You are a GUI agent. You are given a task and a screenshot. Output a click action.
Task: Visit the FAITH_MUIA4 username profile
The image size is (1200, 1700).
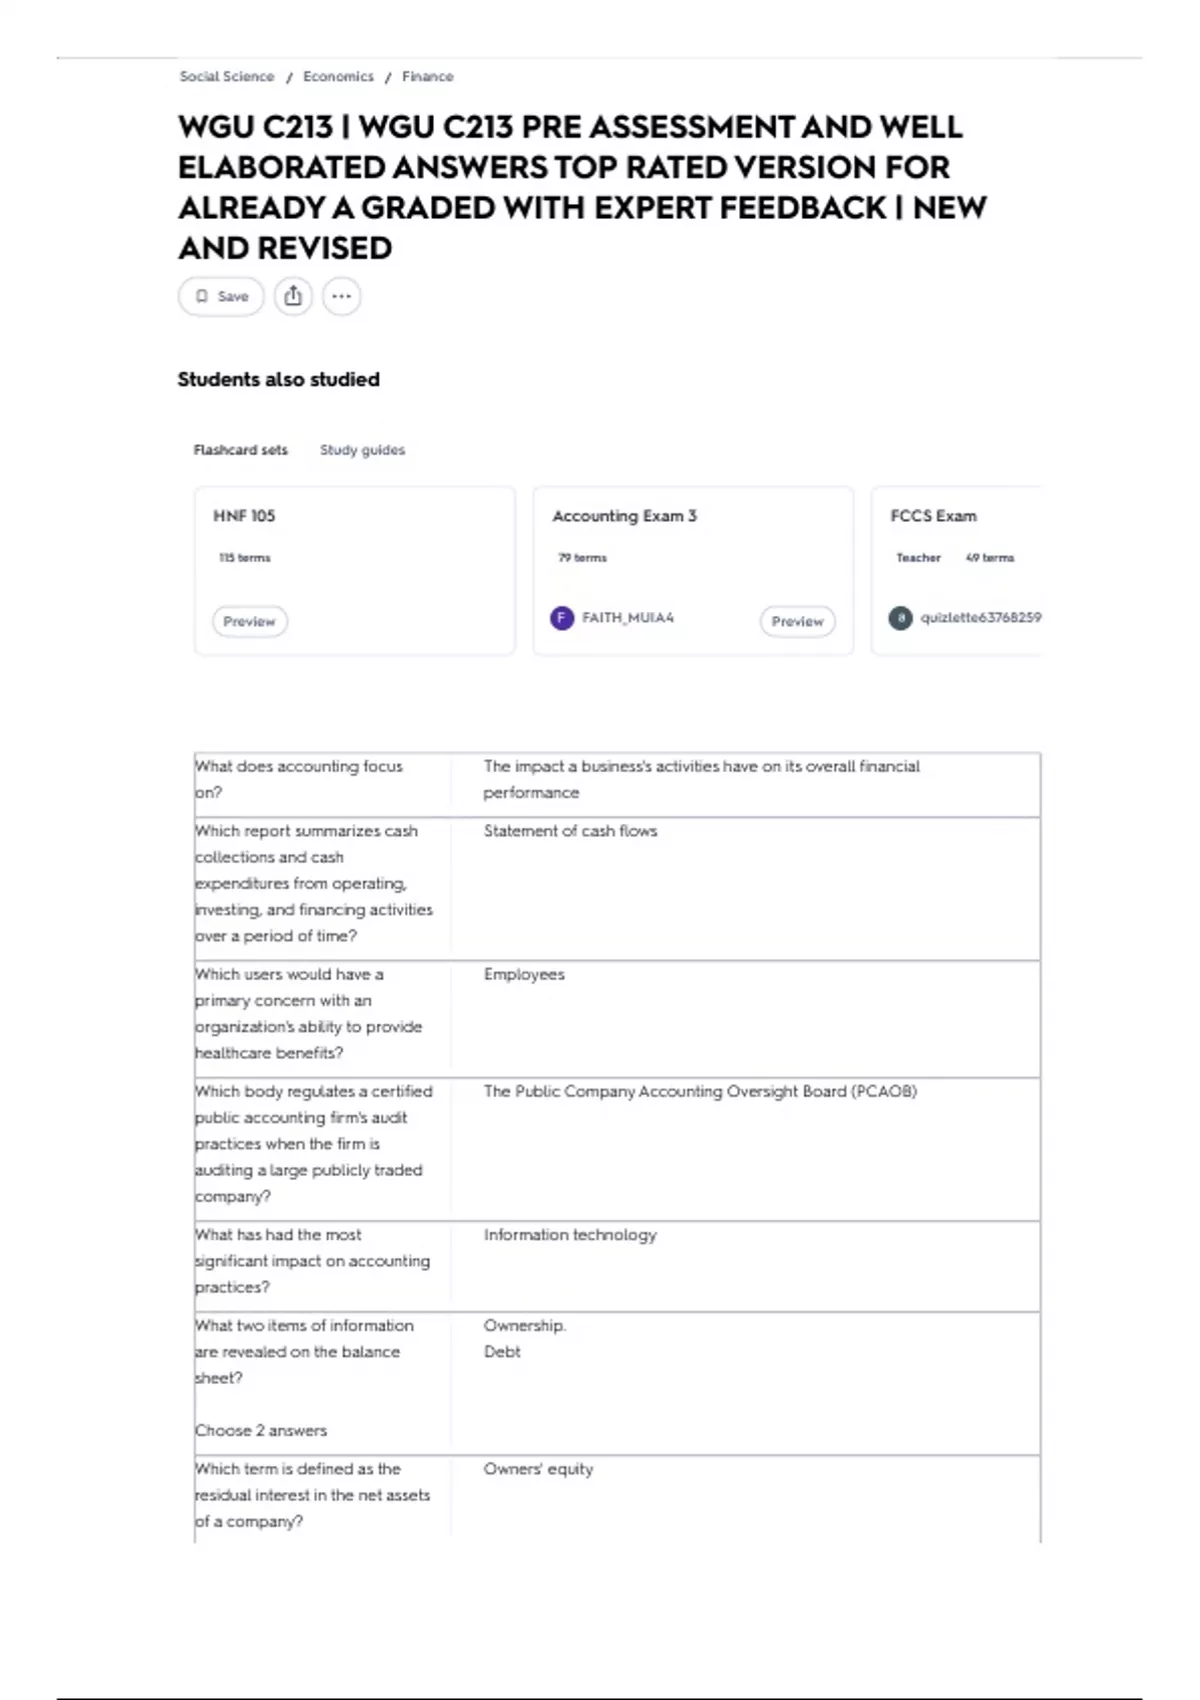[x=628, y=618]
